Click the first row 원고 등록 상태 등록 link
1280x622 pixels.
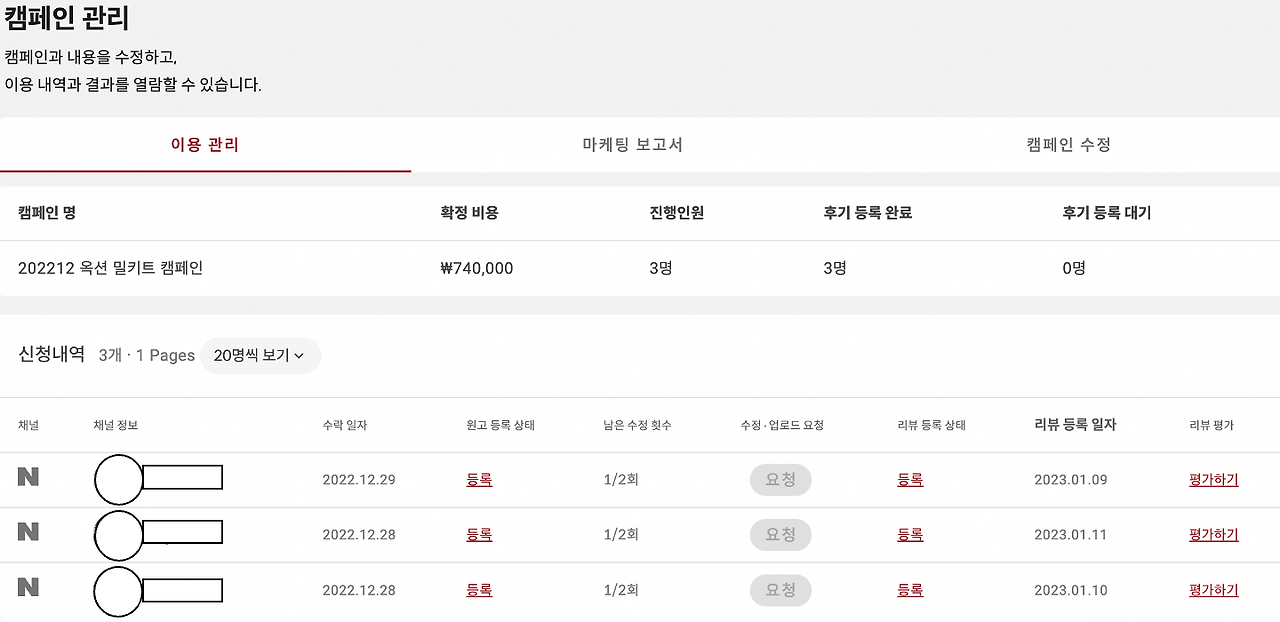[x=479, y=479]
